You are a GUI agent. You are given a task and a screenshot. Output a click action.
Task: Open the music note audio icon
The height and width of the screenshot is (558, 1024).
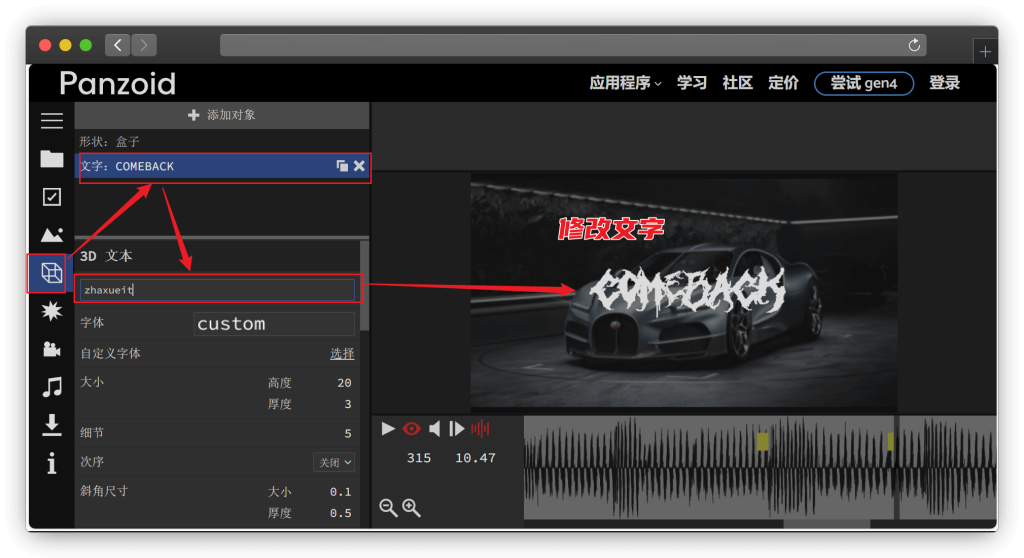tap(51, 387)
